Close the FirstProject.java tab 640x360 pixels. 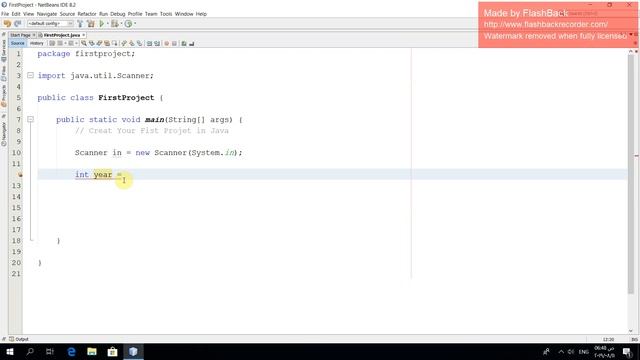pos(84,35)
